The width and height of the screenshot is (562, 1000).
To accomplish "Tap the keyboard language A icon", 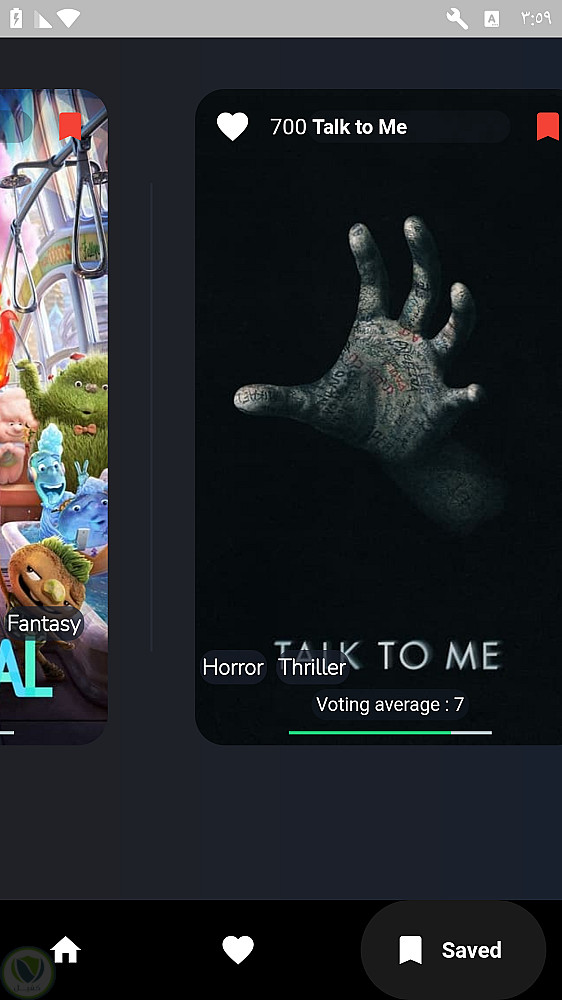I will (492, 18).
